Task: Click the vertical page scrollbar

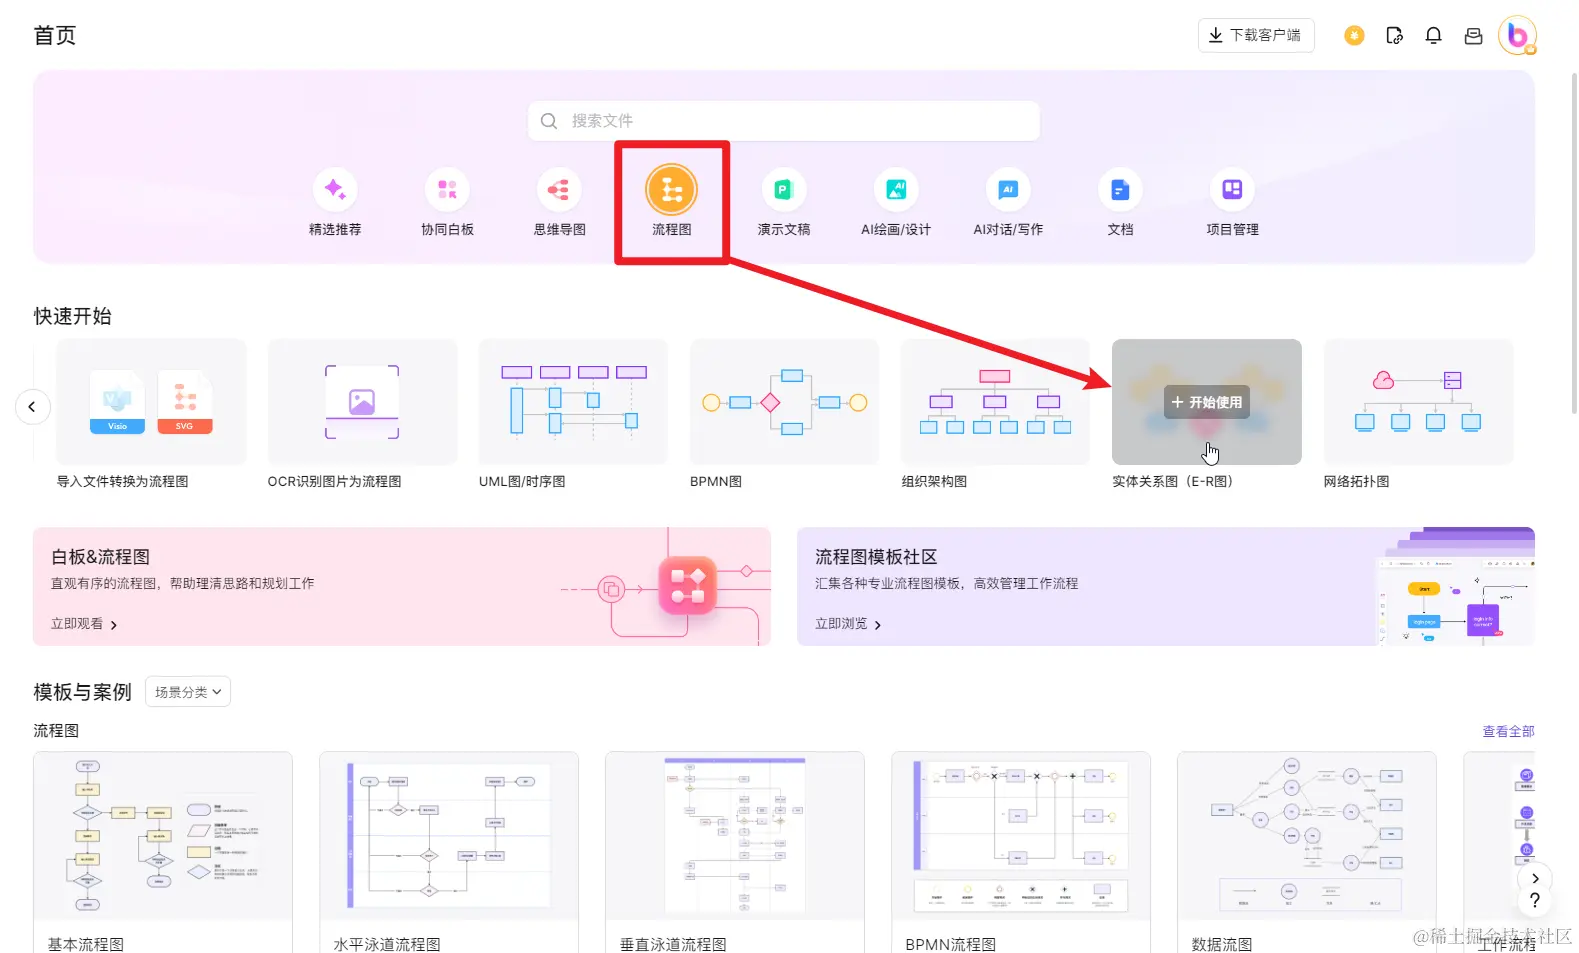Action: pos(1574,245)
